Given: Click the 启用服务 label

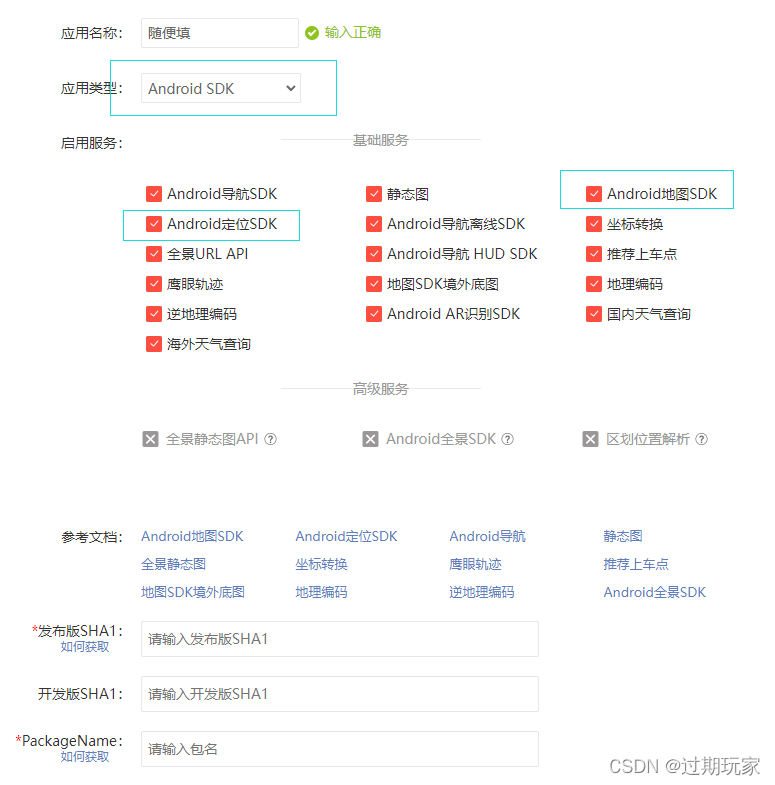Looking at the screenshot, I should point(92,143).
